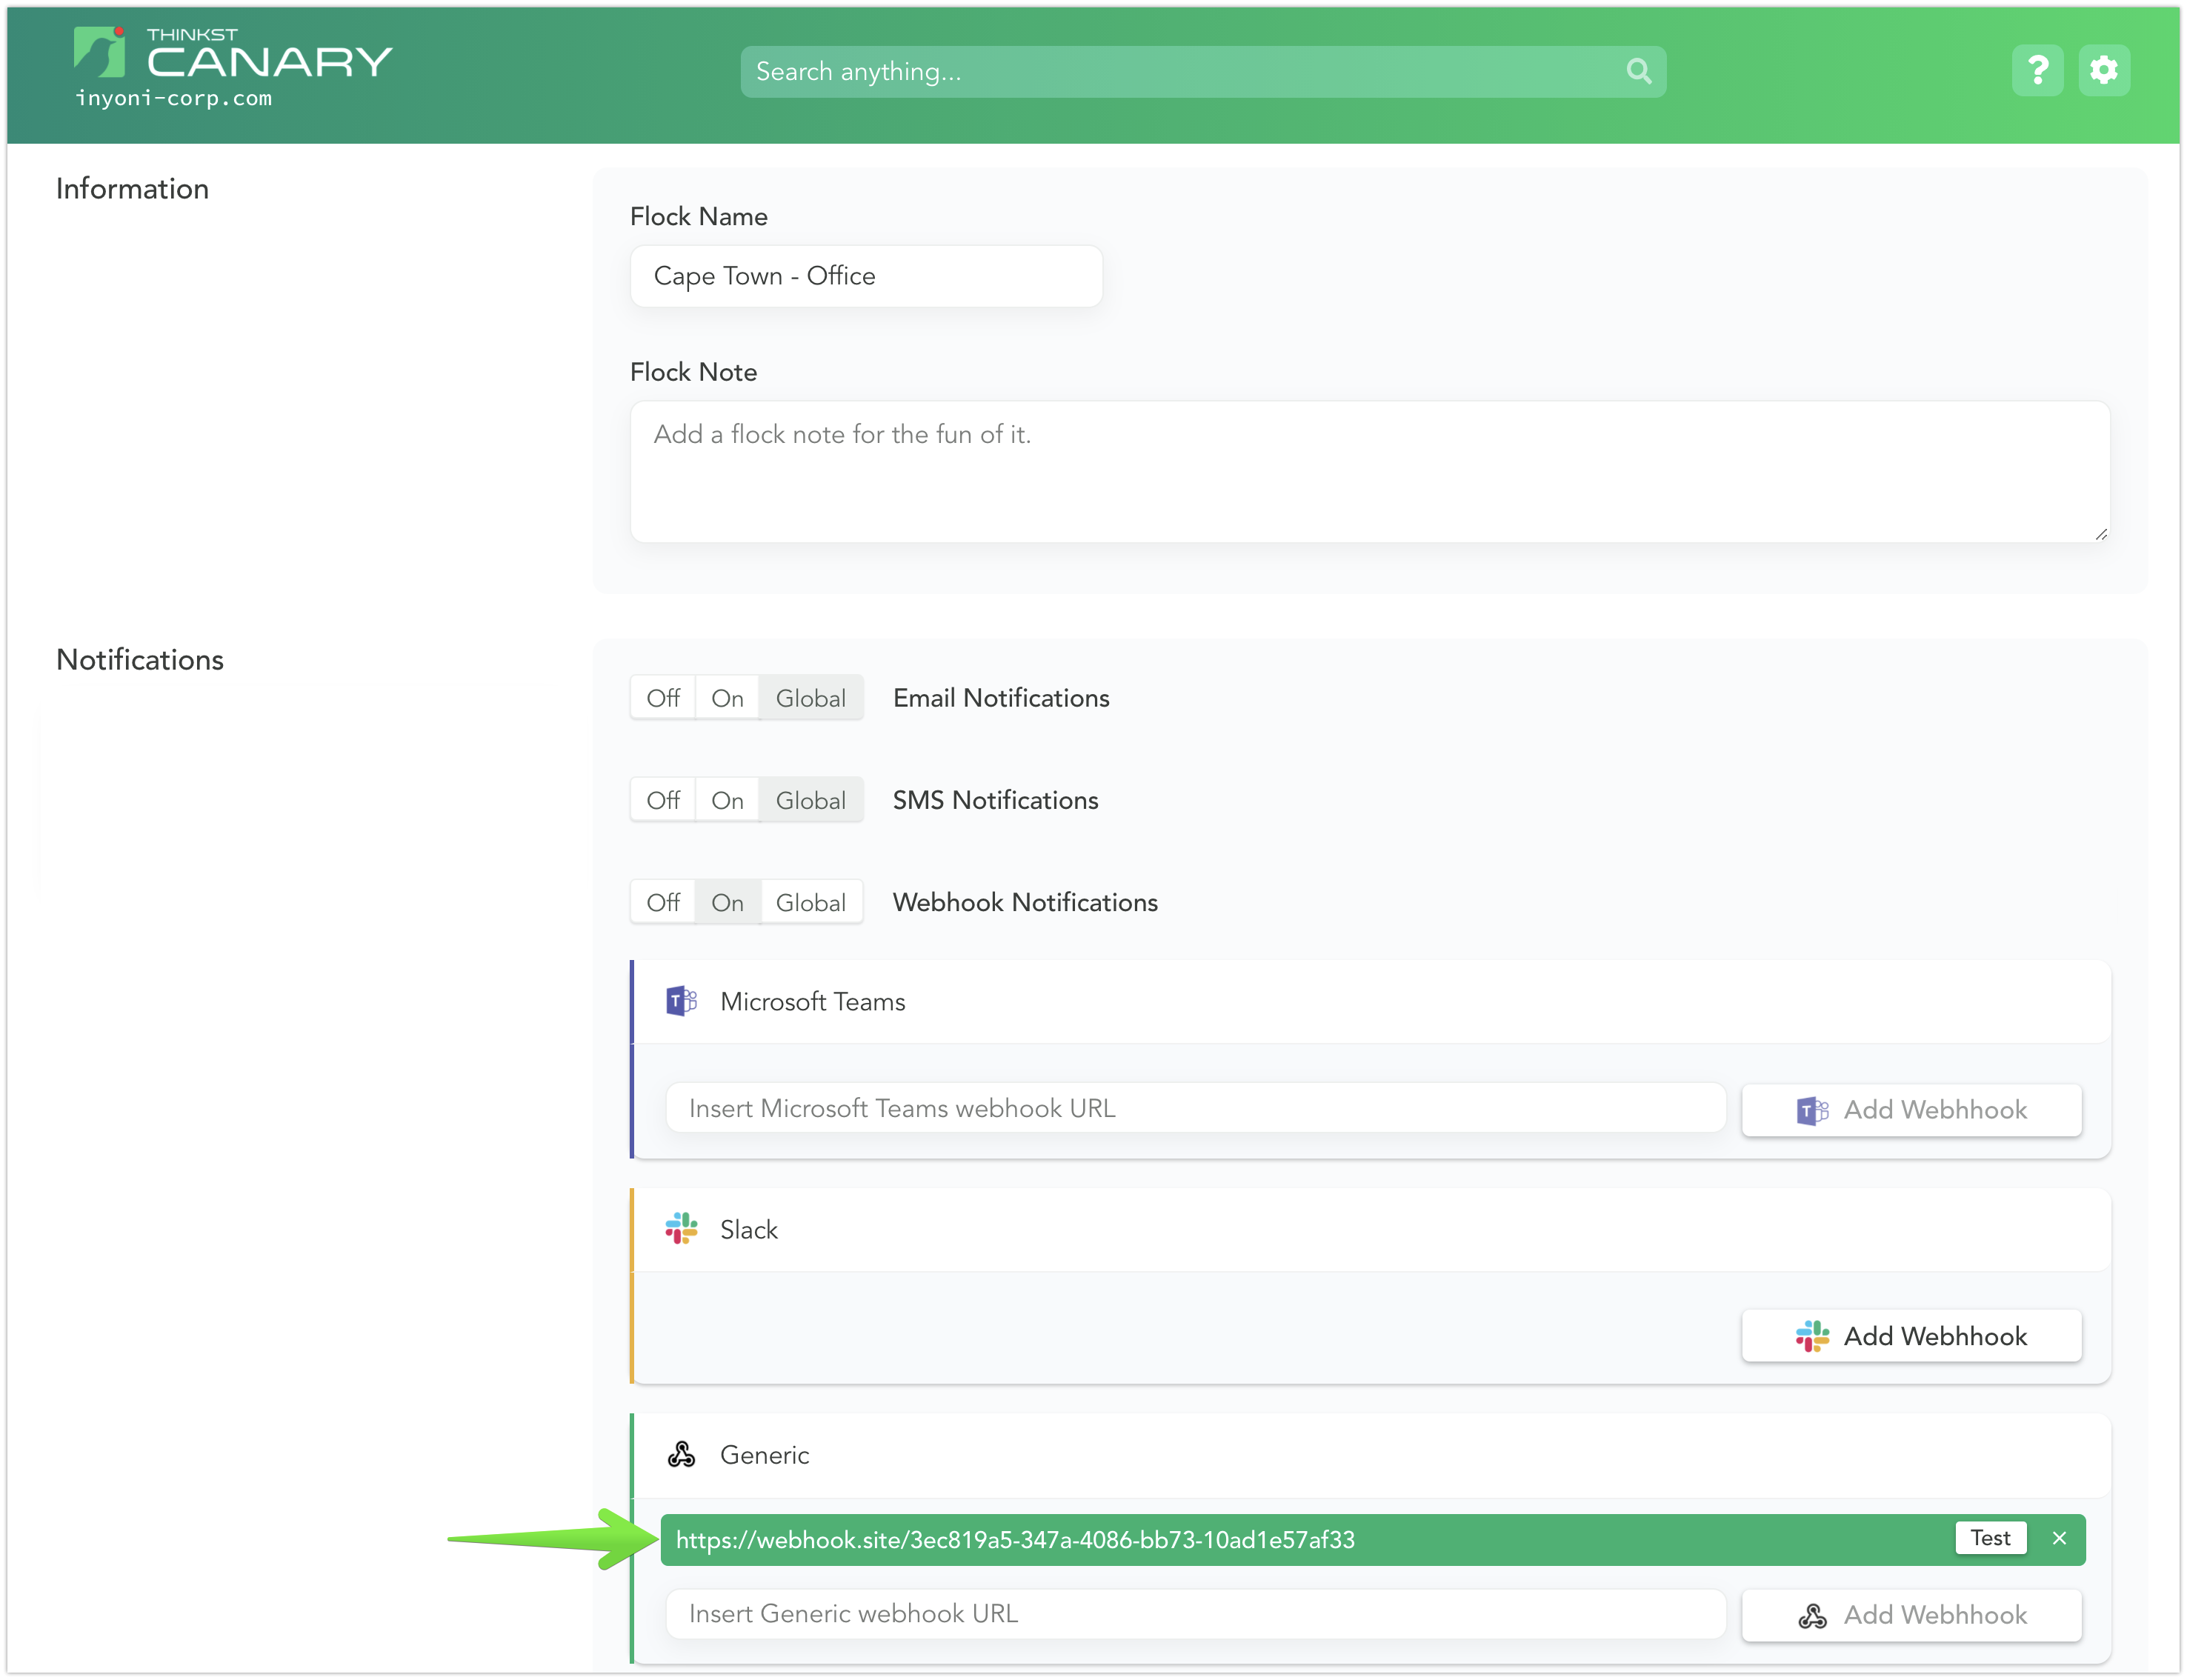Click the Information section heading

point(132,189)
